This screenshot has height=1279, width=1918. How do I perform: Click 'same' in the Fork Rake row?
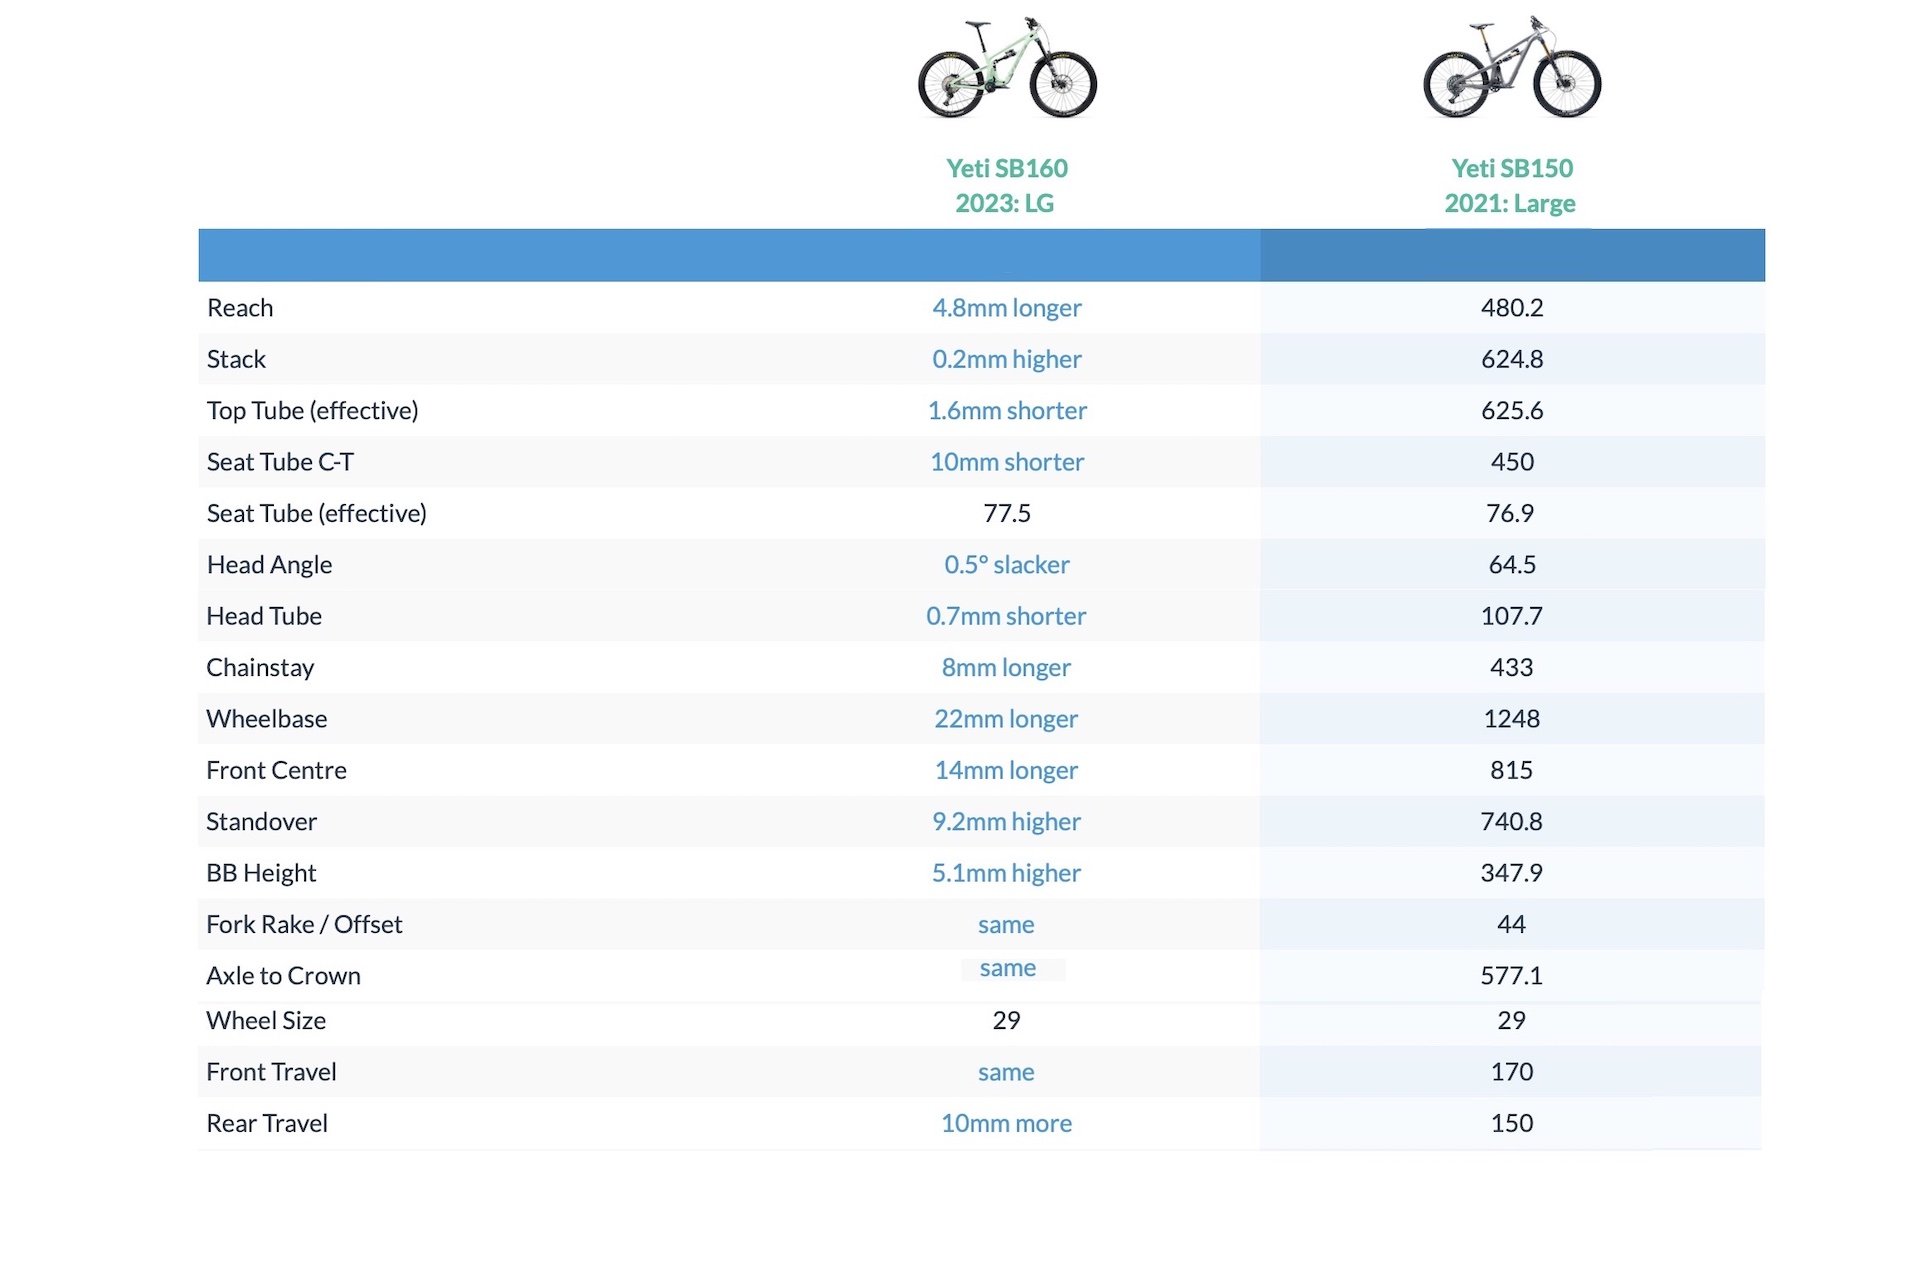click(1006, 925)
